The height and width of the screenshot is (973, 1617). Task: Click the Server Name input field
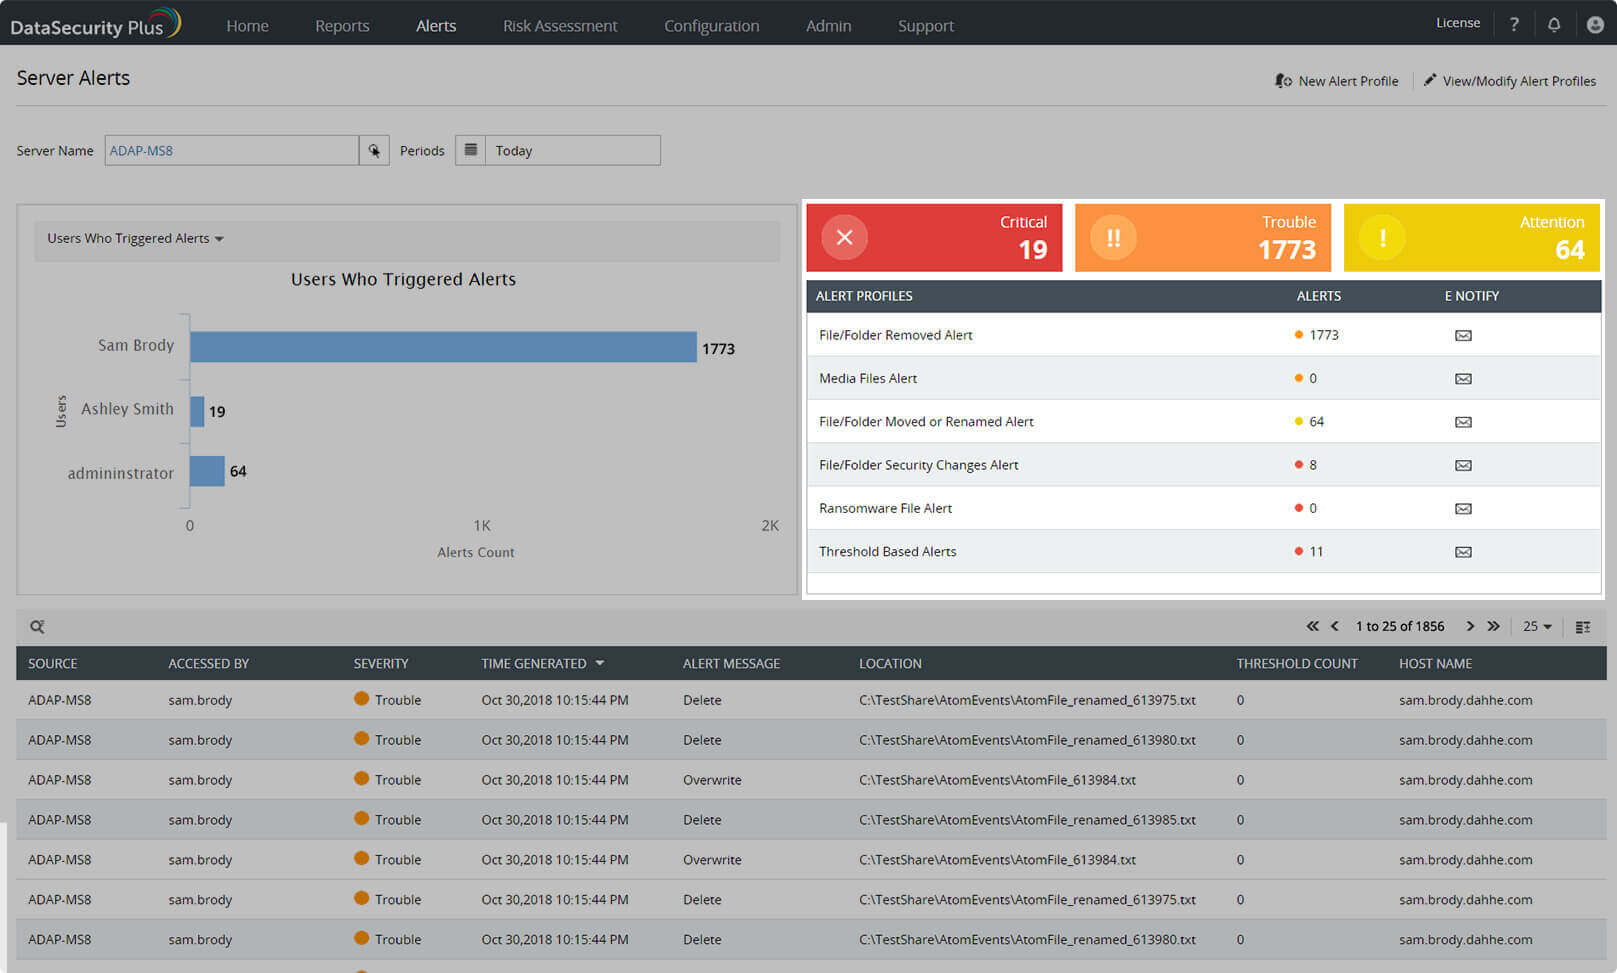pyautogui.click(x=231, y=151)
